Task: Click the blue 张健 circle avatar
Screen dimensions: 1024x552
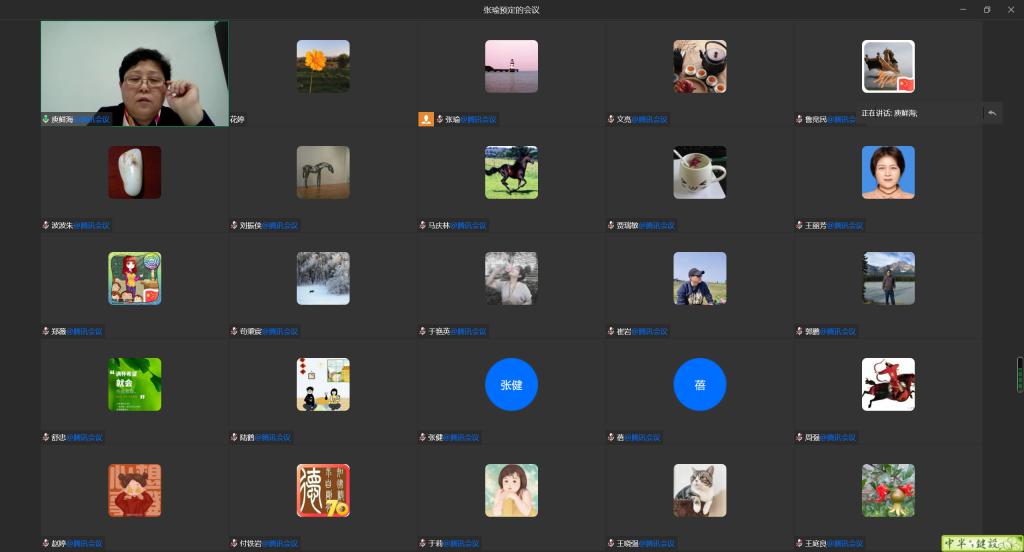Action: coord(511,384)
